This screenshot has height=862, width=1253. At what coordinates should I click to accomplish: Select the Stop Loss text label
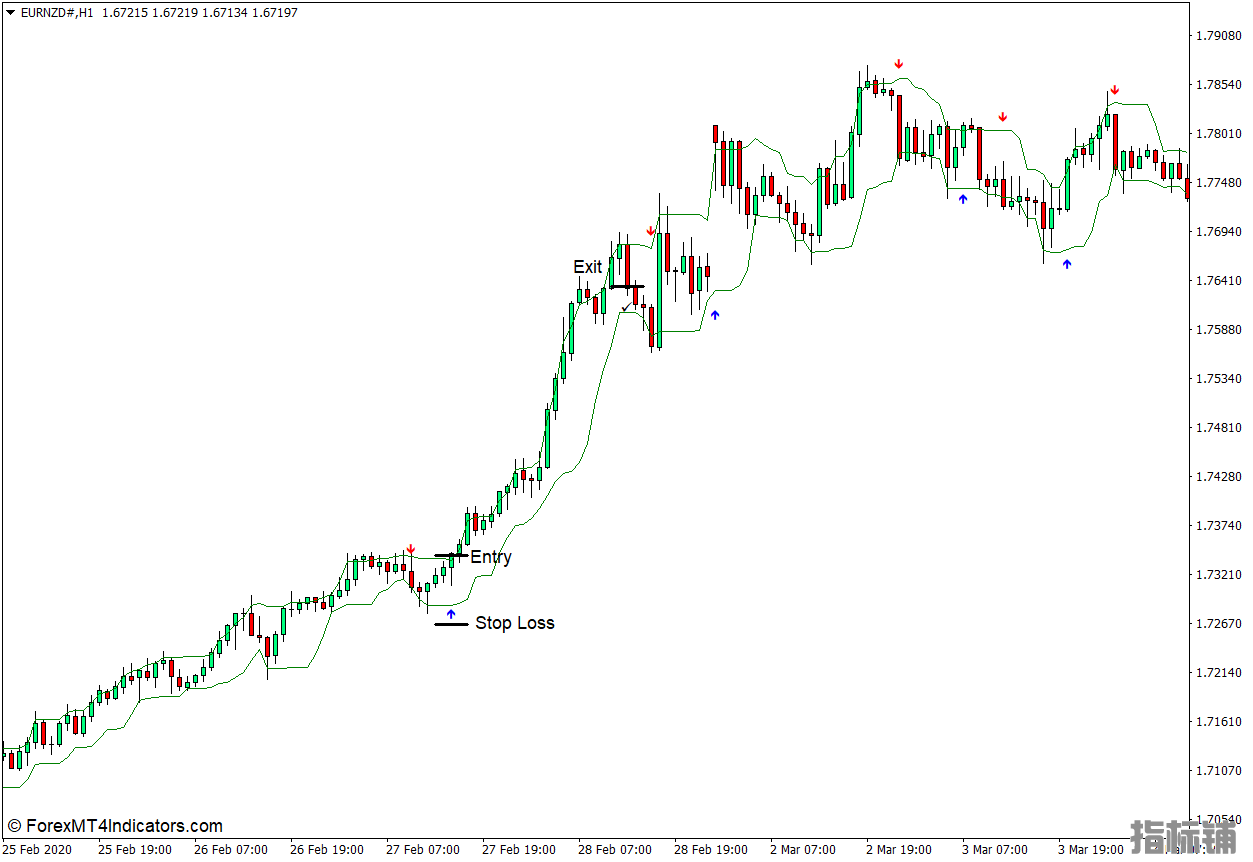point(514,623)
